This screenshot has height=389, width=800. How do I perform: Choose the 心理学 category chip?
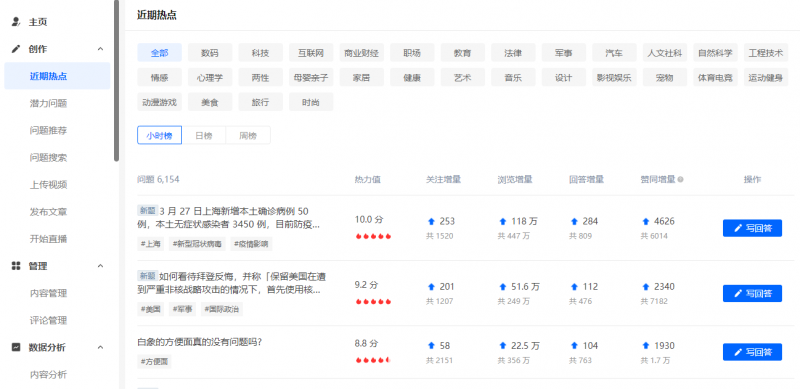[x=210, y=78]
